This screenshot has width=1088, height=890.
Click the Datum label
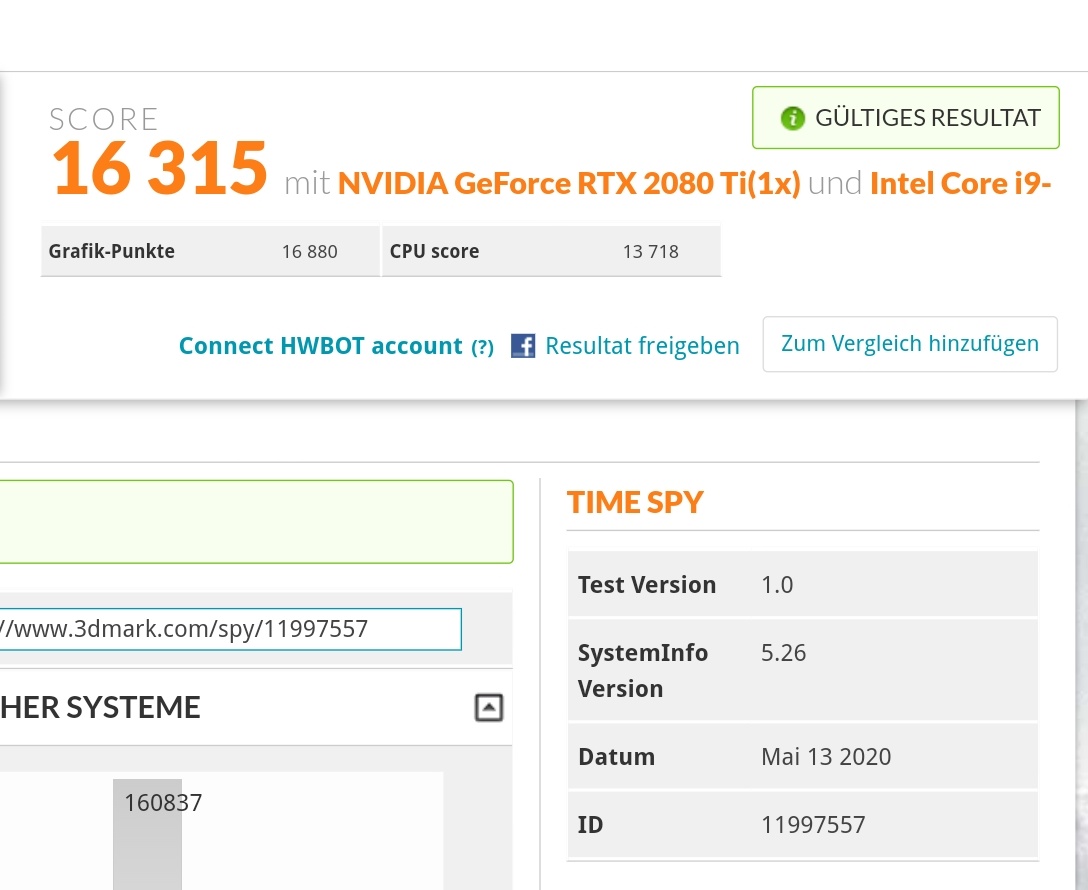coord(616,757)
